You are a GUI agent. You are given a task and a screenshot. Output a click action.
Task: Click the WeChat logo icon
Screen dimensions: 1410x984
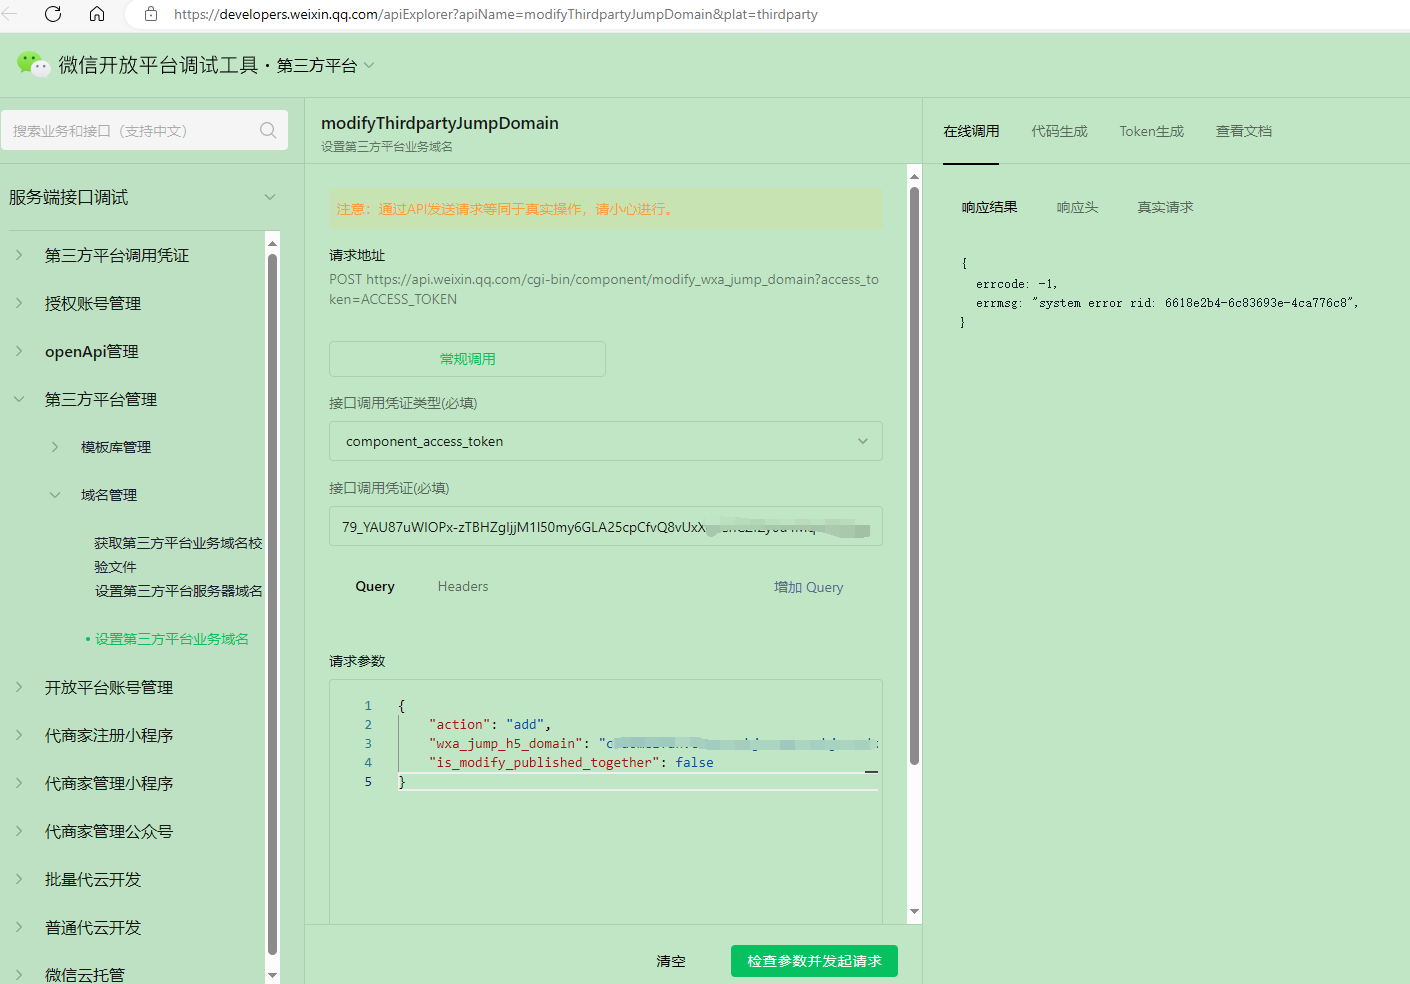[33, 65]
